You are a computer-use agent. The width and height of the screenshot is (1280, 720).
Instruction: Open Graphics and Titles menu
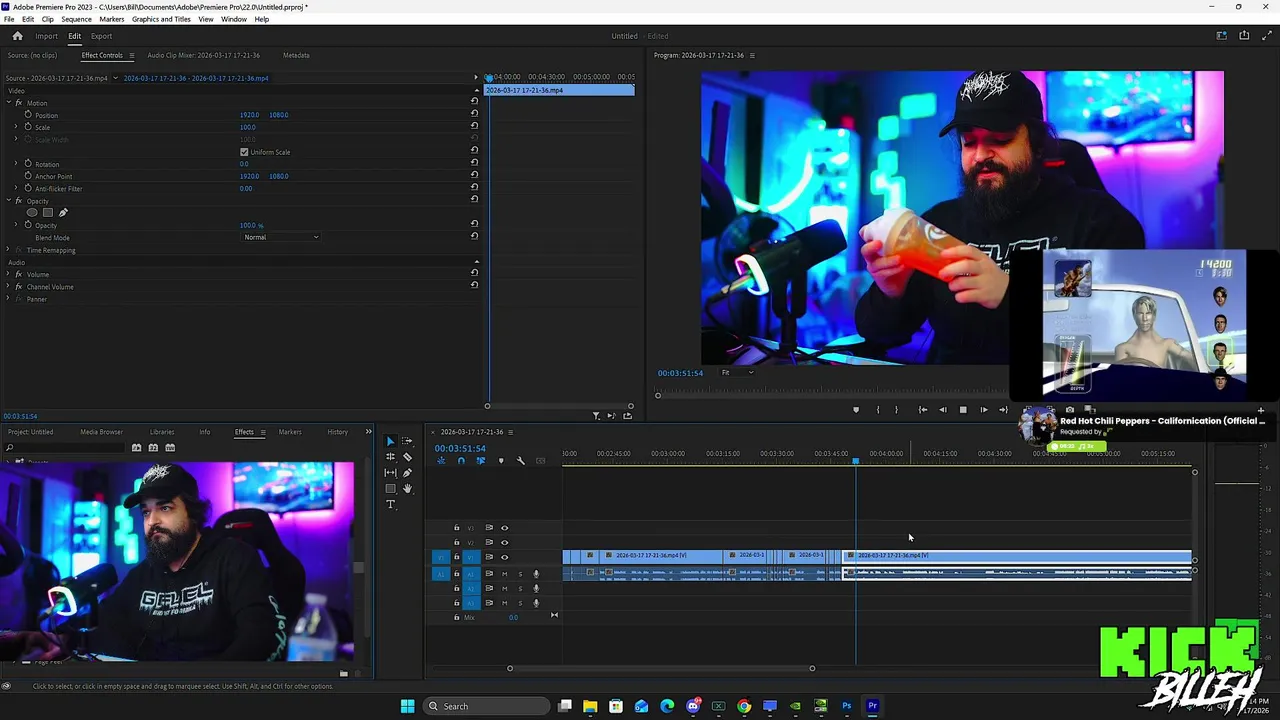pos(161,19)
